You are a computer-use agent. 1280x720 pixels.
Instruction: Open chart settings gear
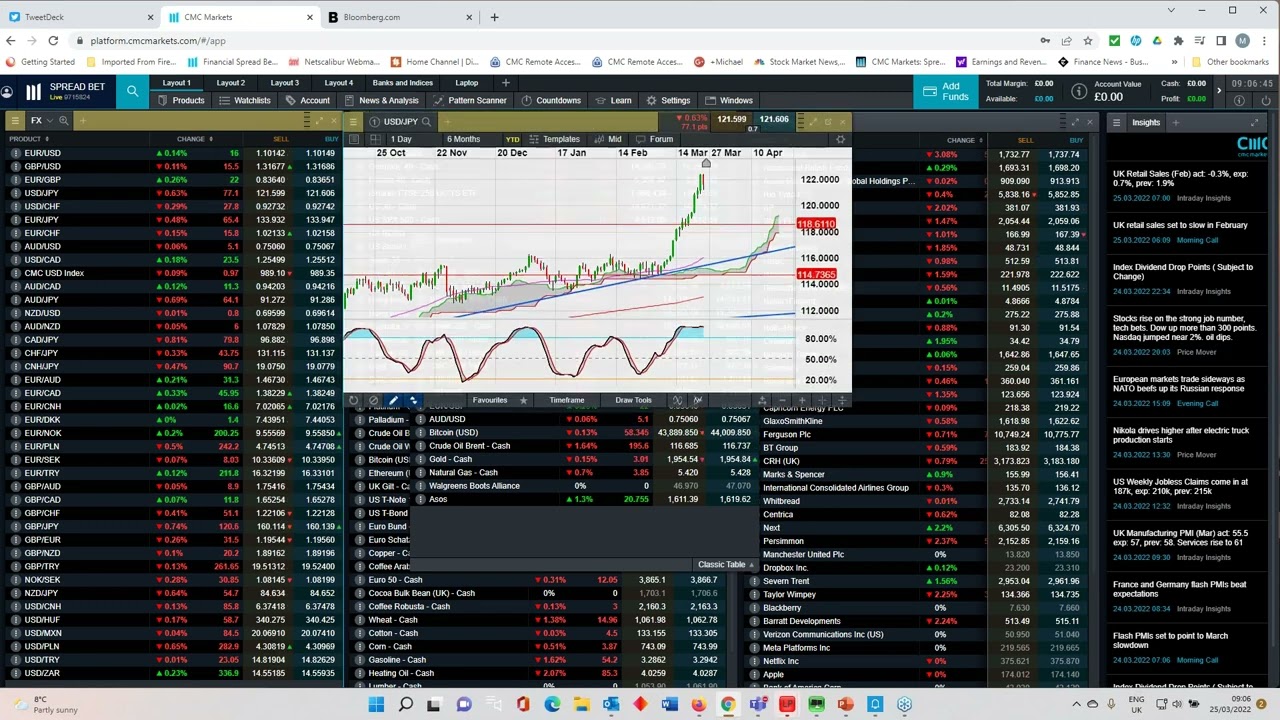click(x=840, y=139)
